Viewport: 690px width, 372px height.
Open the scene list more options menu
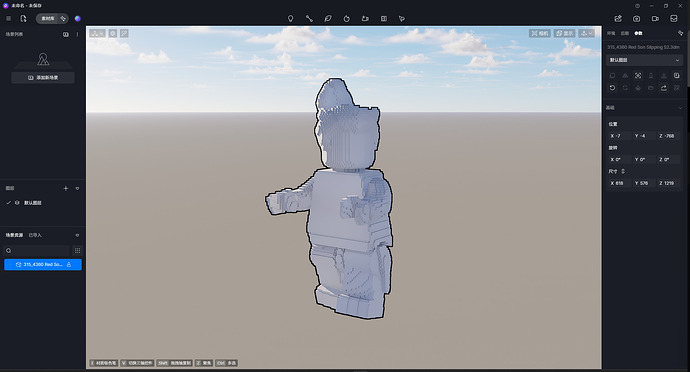point(77,34)
